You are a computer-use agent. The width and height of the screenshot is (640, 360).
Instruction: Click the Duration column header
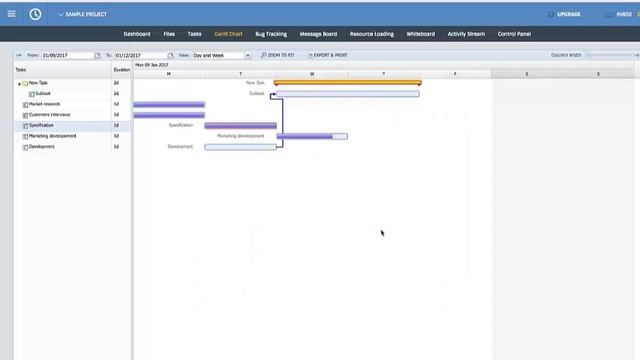122,70
